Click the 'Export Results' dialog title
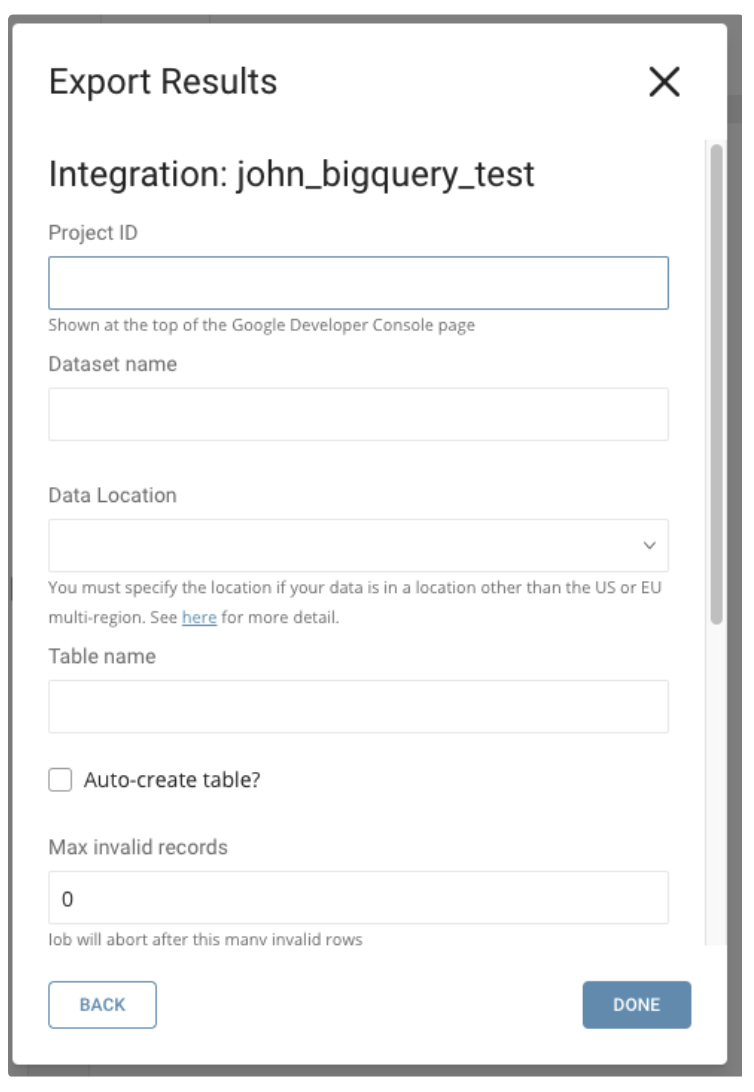Screen dimensions: 754x1092 163,82
